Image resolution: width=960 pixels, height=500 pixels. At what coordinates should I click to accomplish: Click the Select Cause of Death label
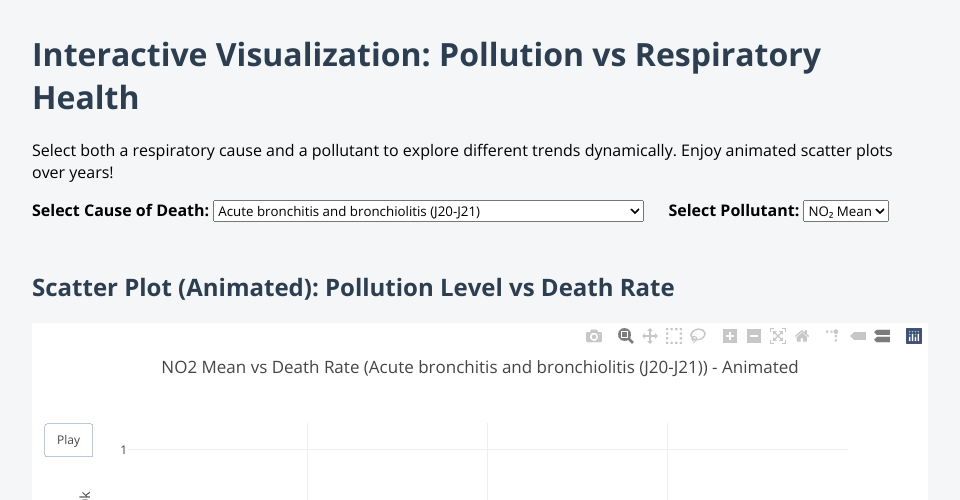[121, 211]
